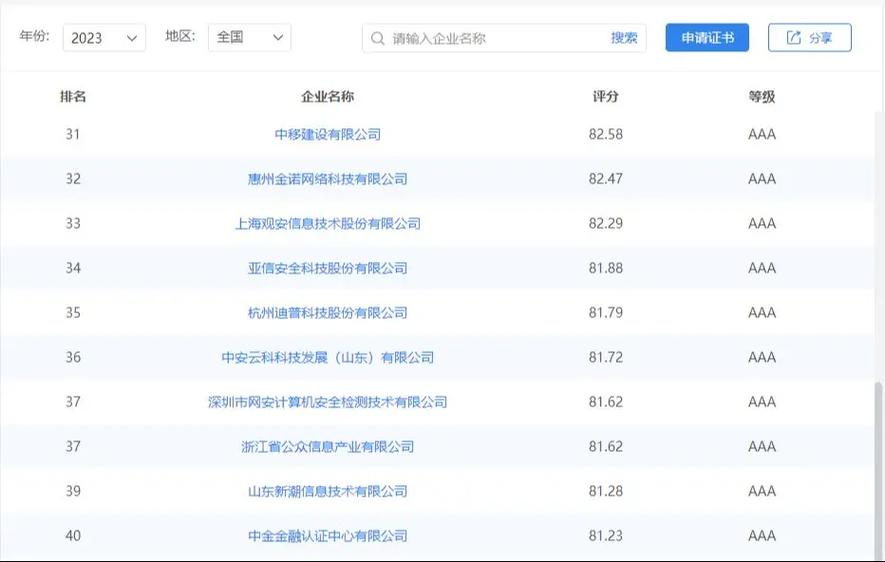885x562 pixels.
Task: Open 惠州金诺网络科技有限公司 link
Action: pyautogui.click(x=327, y=179)
